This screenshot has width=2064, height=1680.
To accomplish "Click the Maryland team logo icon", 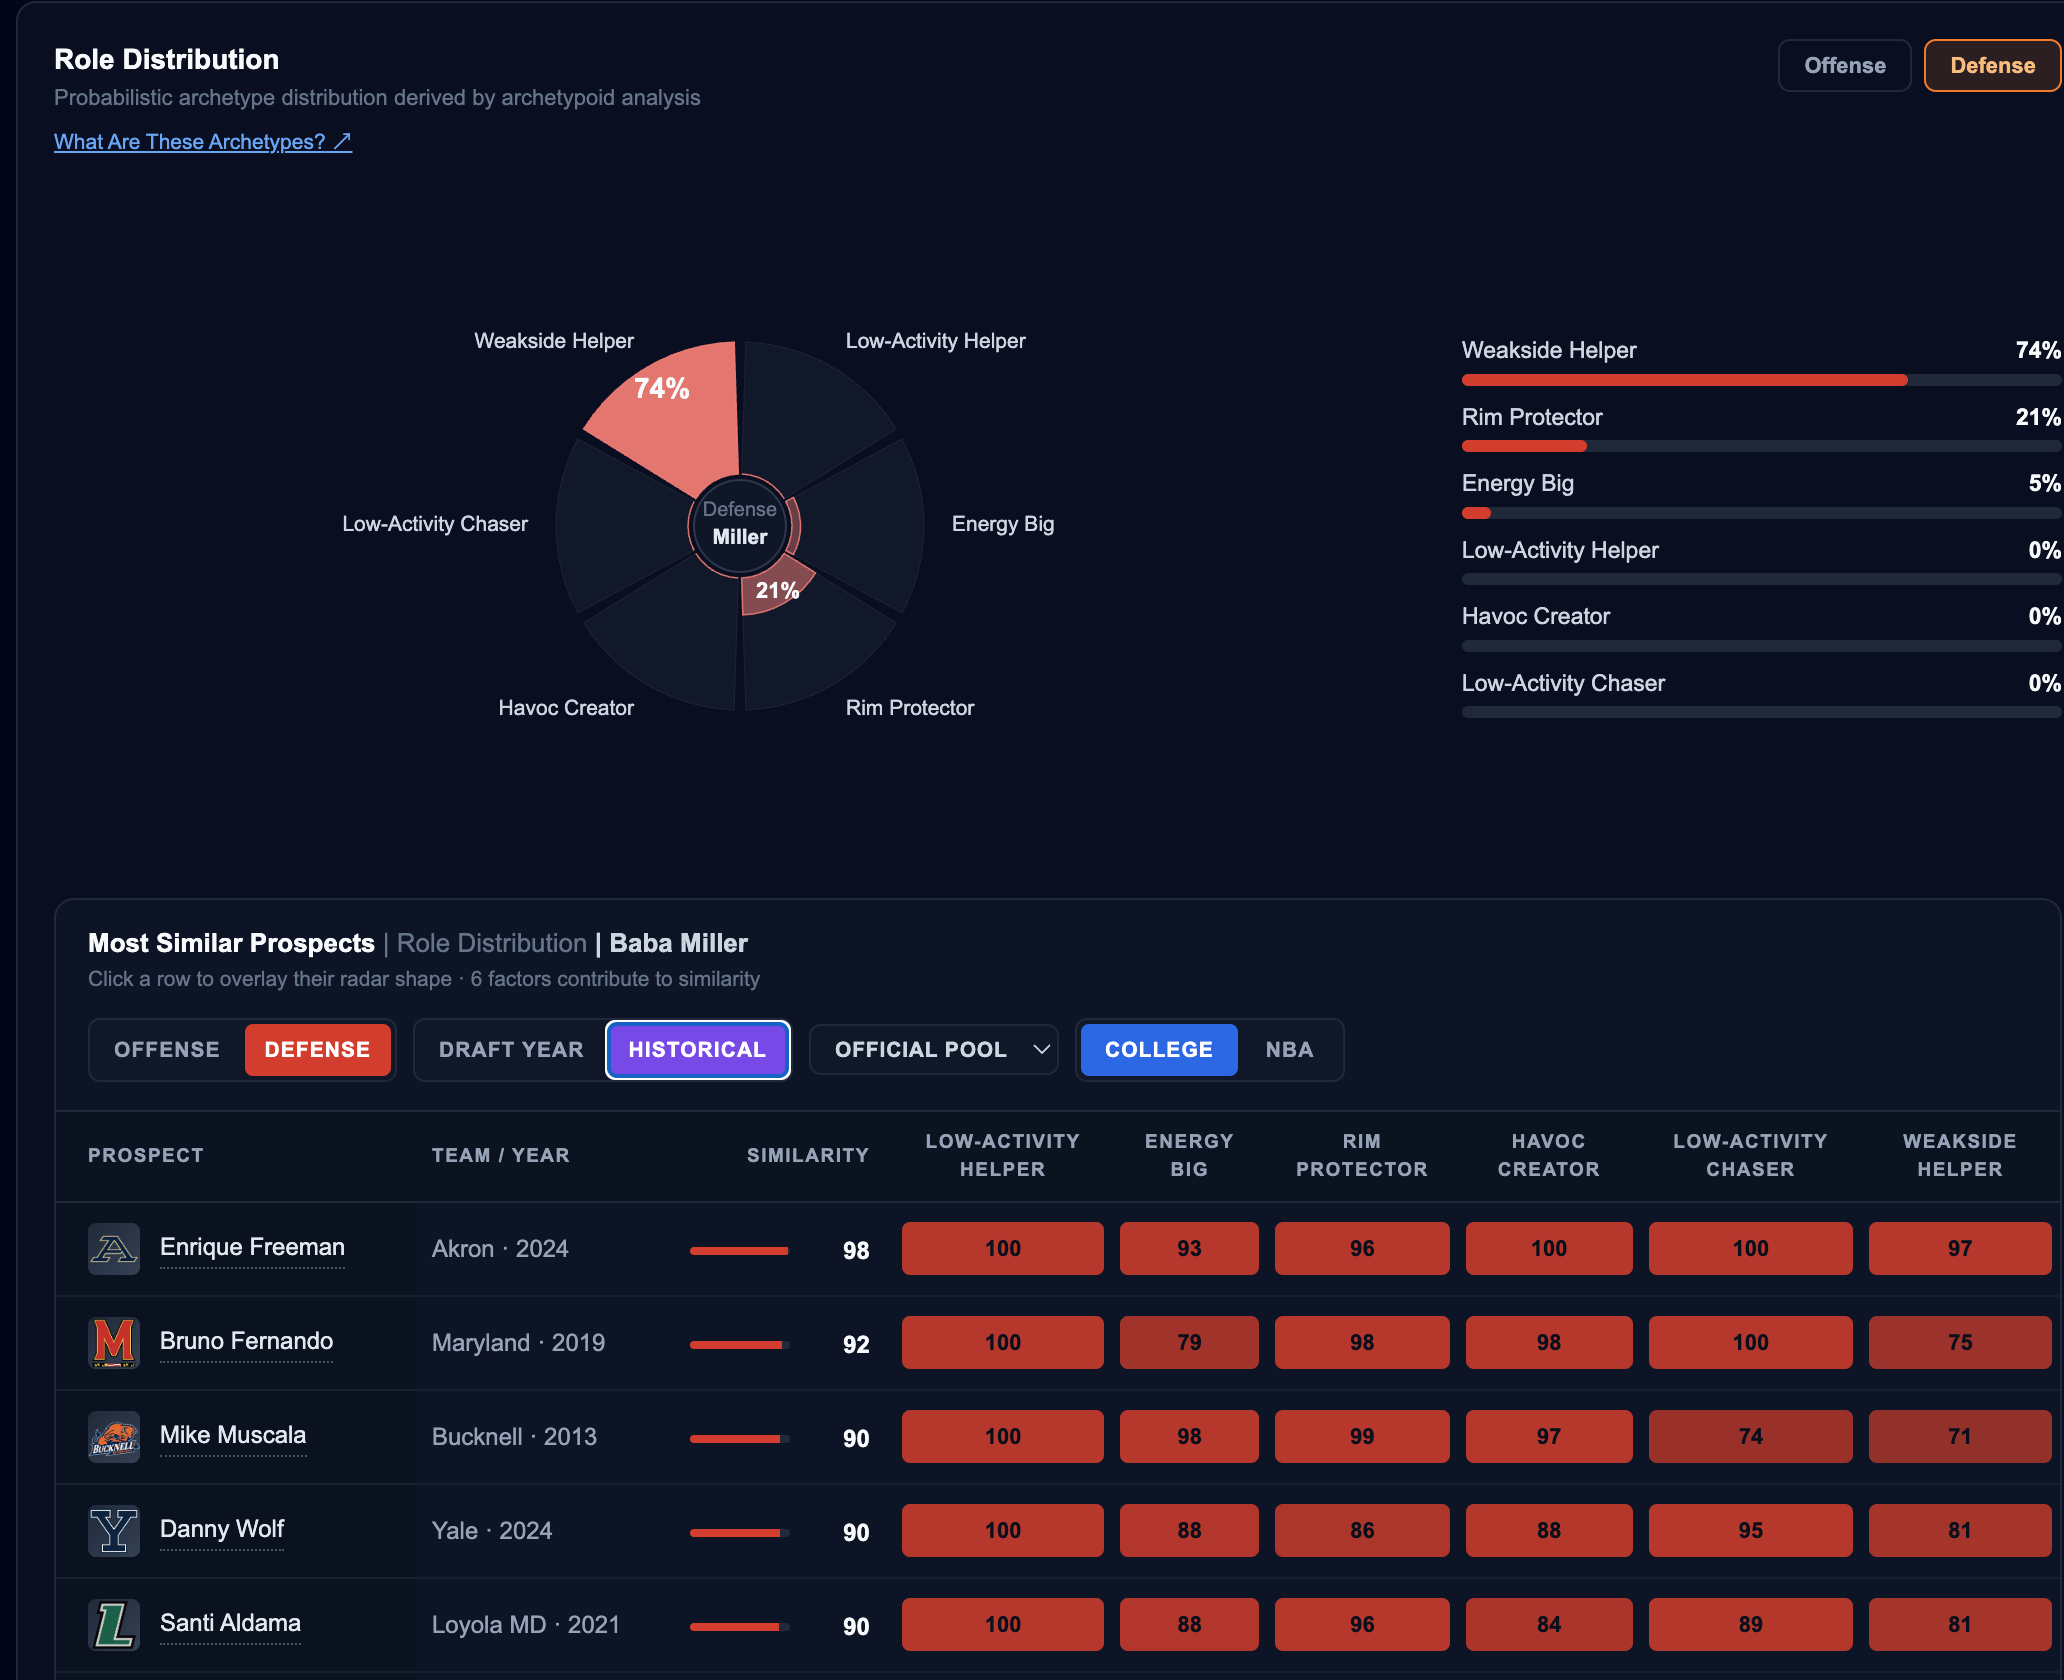I will pos(114,1342).
